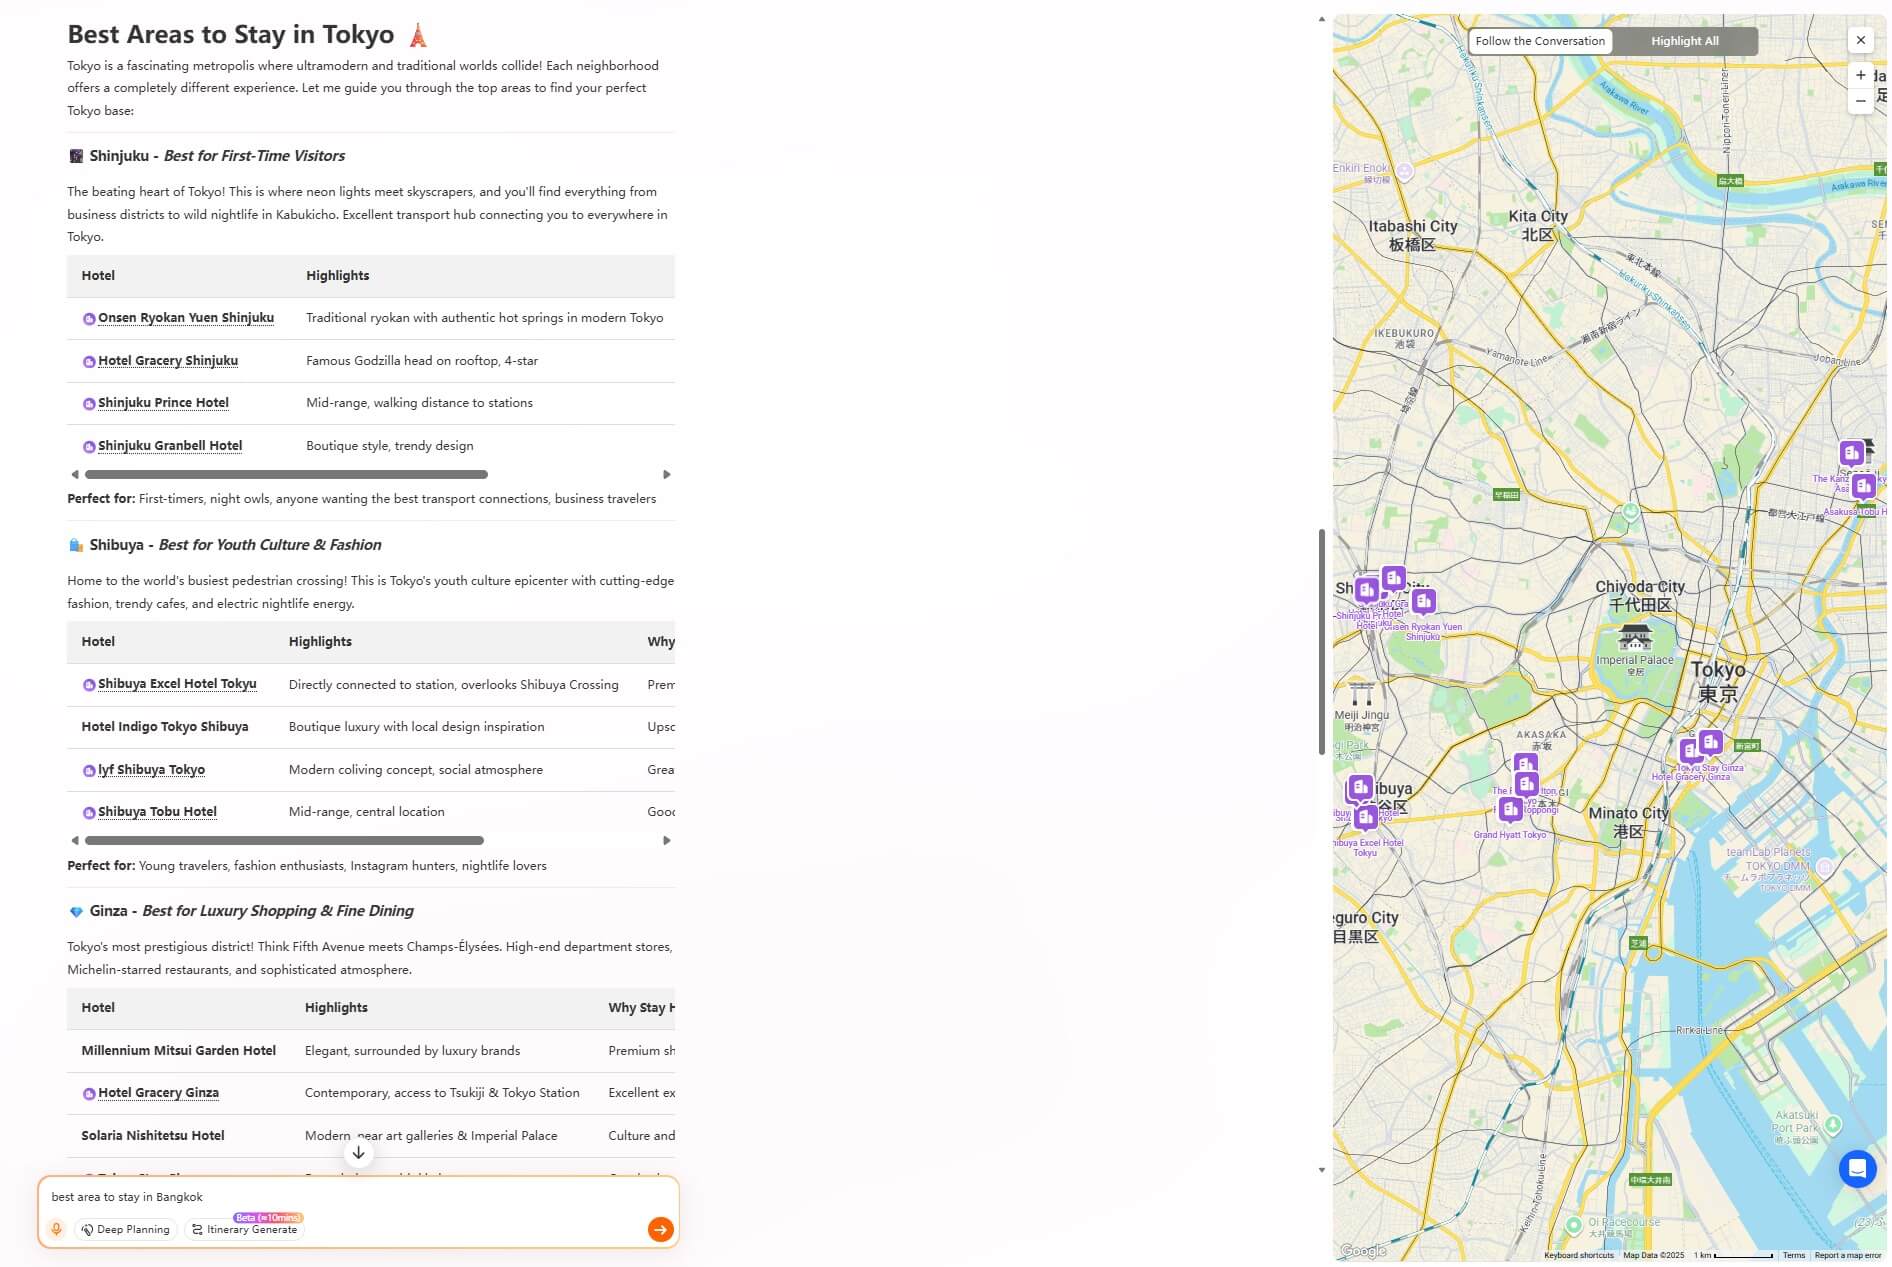
Task: Click the scroll-to-bottom down arrow icon
Action: click(358, 1152)
